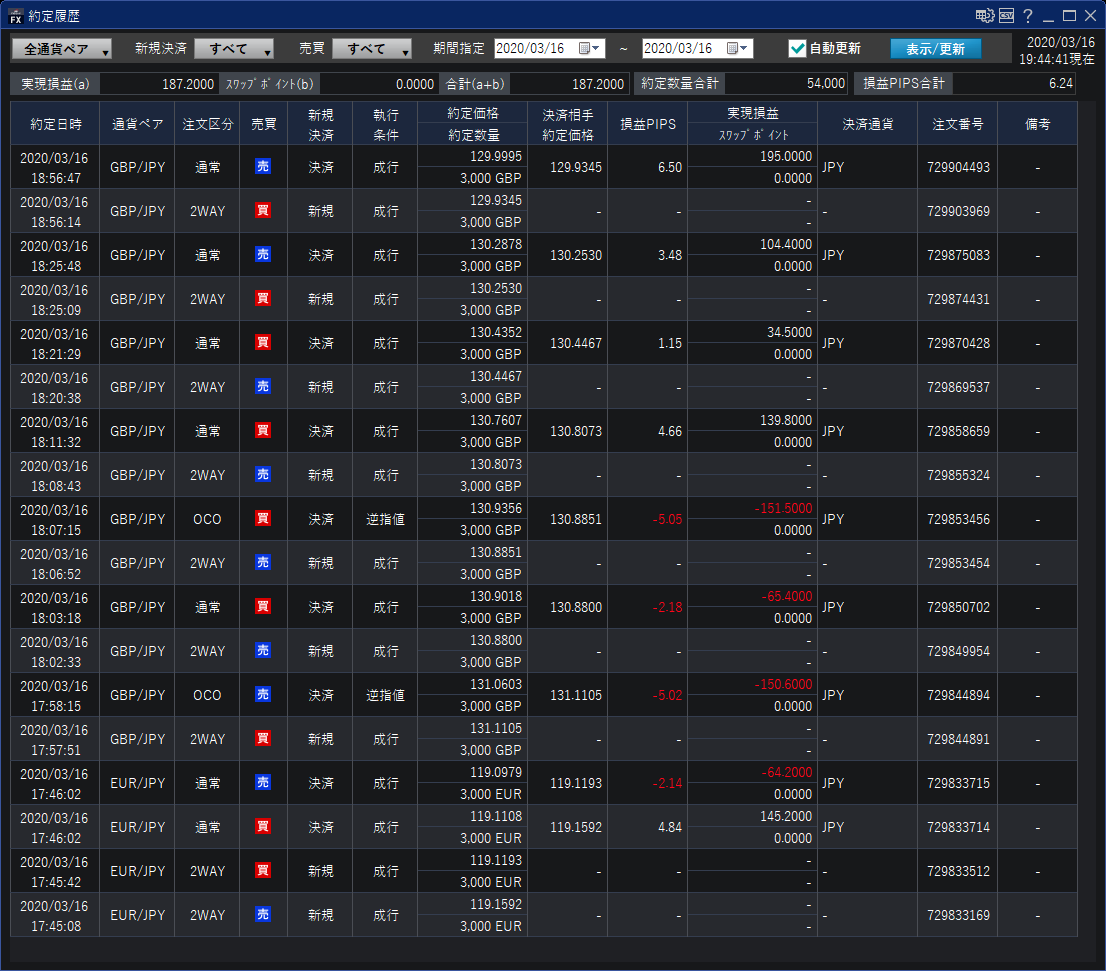Open help via the question mark icon
Screen dimensions: 1106x971
(x=1027, y=16)
